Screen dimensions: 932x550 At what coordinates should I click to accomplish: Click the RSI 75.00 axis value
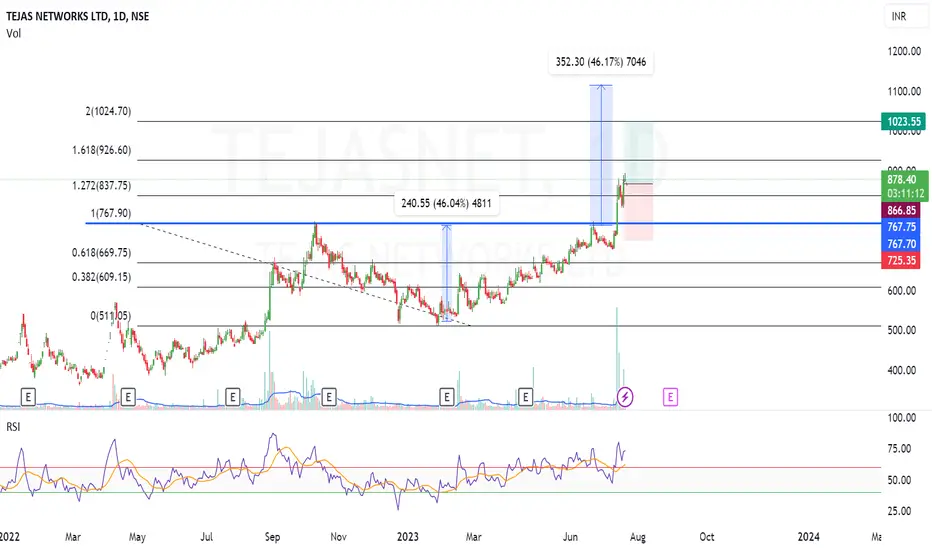tap(899, 448)
